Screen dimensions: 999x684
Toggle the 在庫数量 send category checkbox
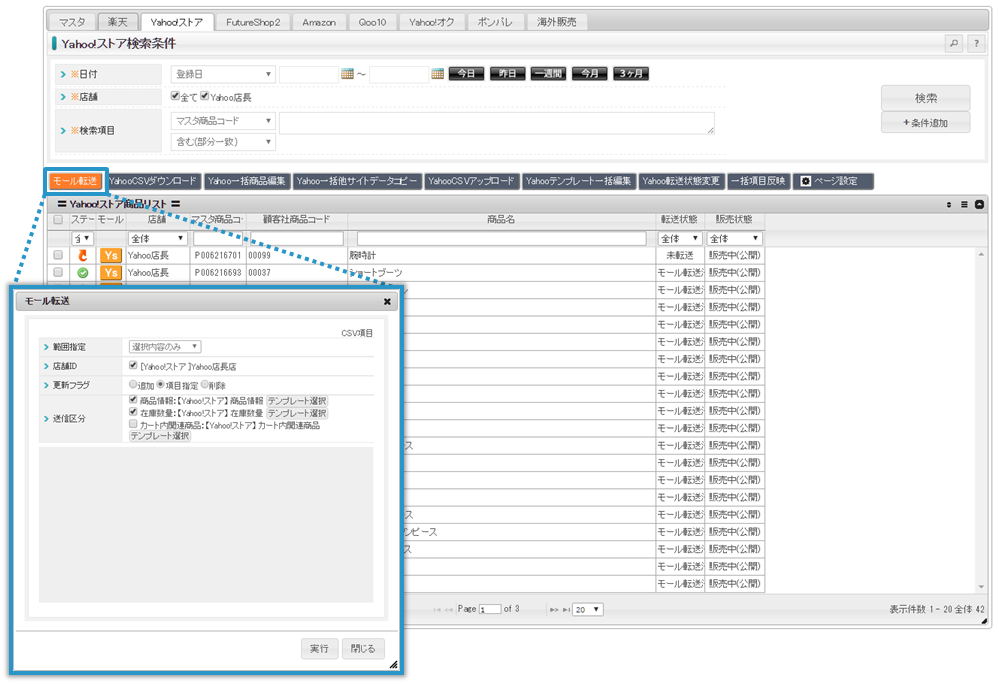coord(133,411)
